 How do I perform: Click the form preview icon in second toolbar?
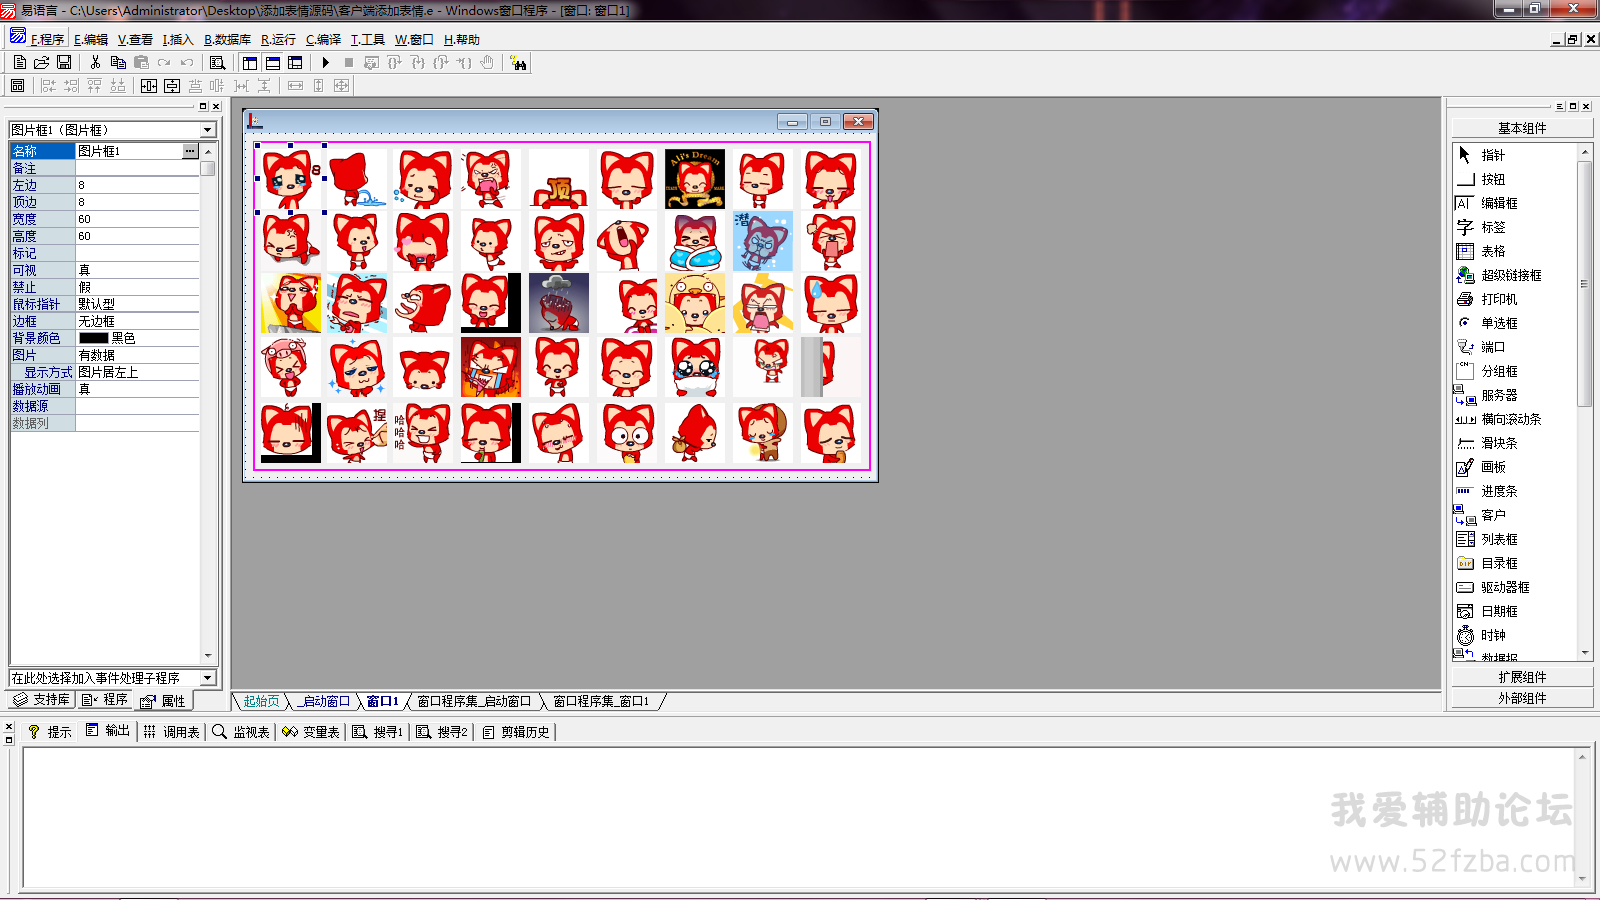pos(18,86)
